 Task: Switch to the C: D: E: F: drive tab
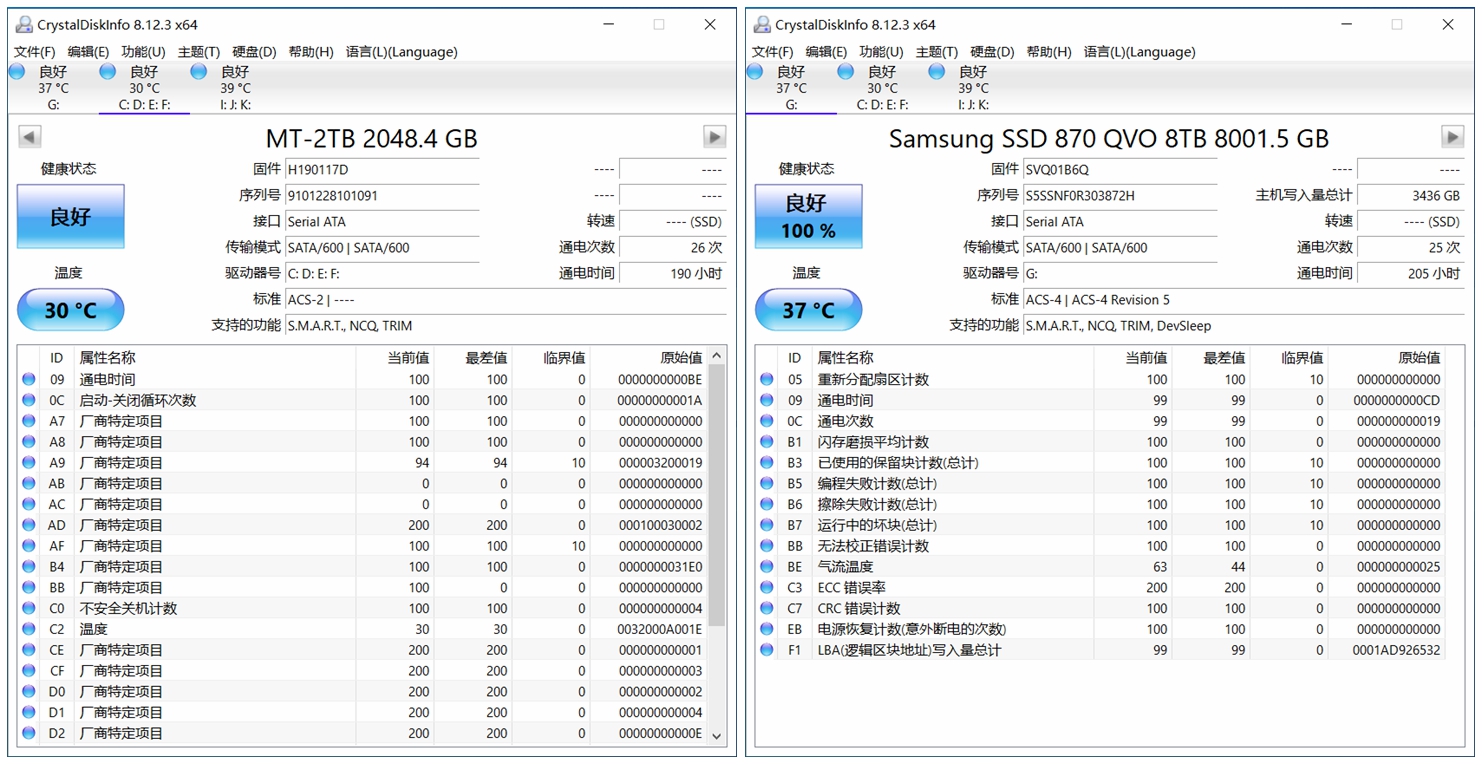[x=143, y=88]
